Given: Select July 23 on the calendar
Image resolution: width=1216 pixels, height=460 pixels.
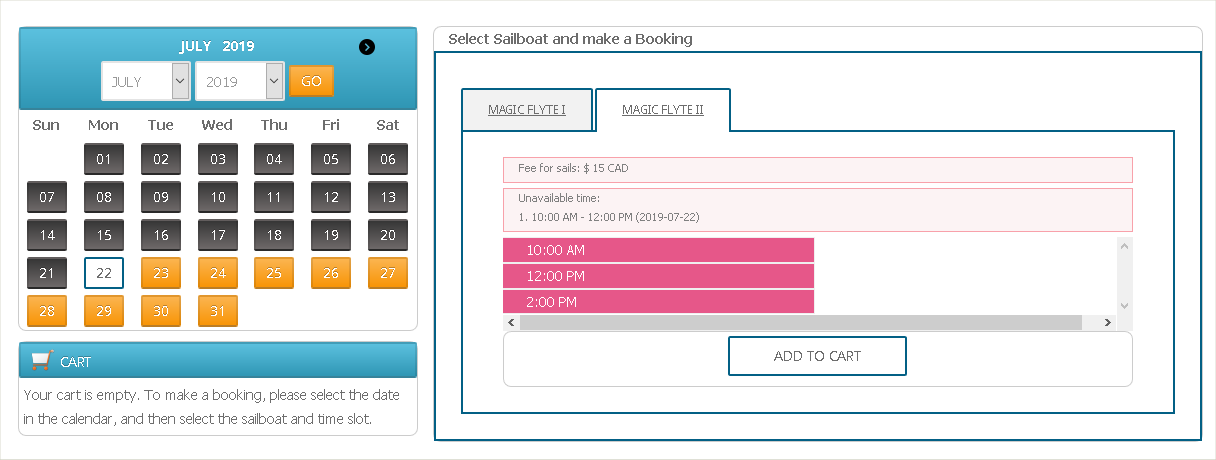Looking at the screenshot, I should 161,273.
